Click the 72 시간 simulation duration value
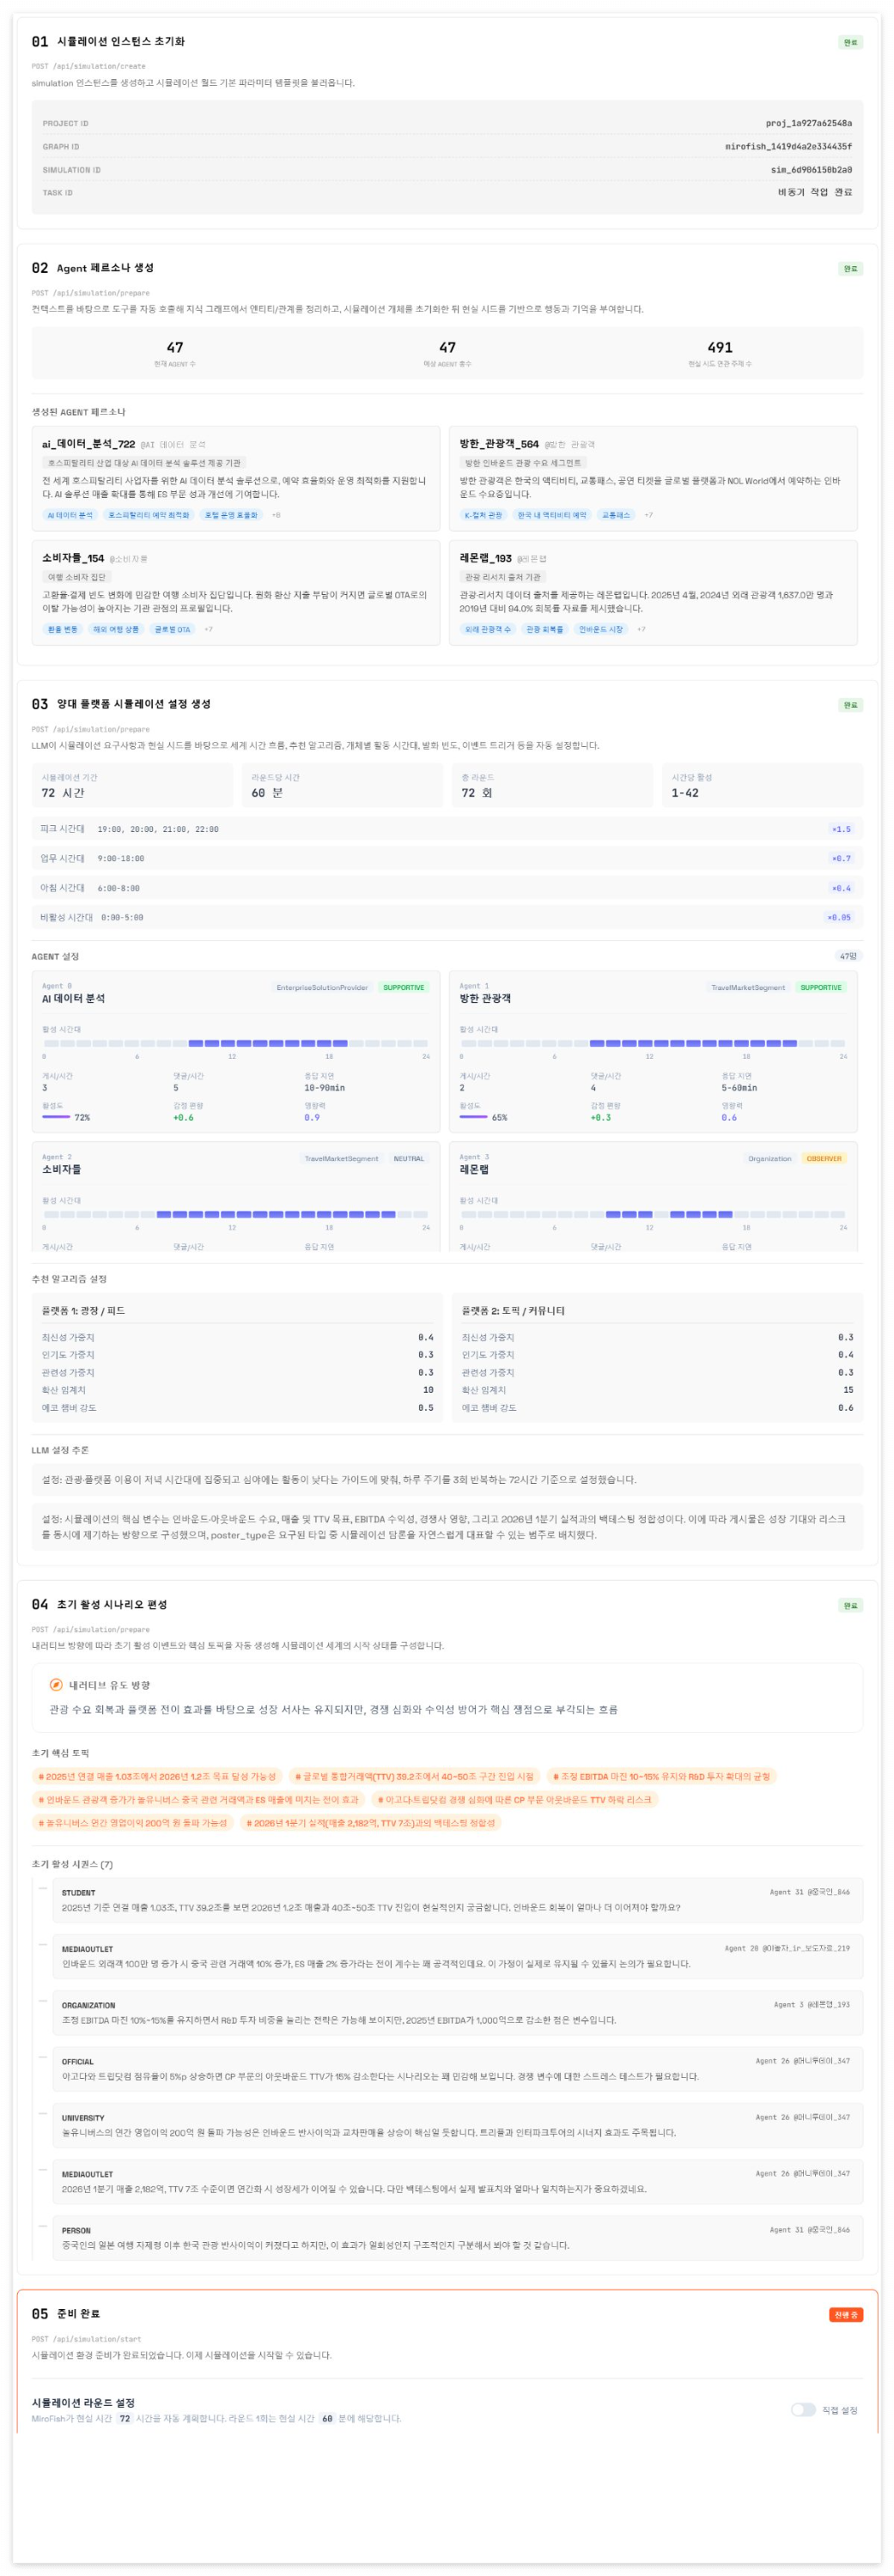894x2576 pixels. point(63,793)
